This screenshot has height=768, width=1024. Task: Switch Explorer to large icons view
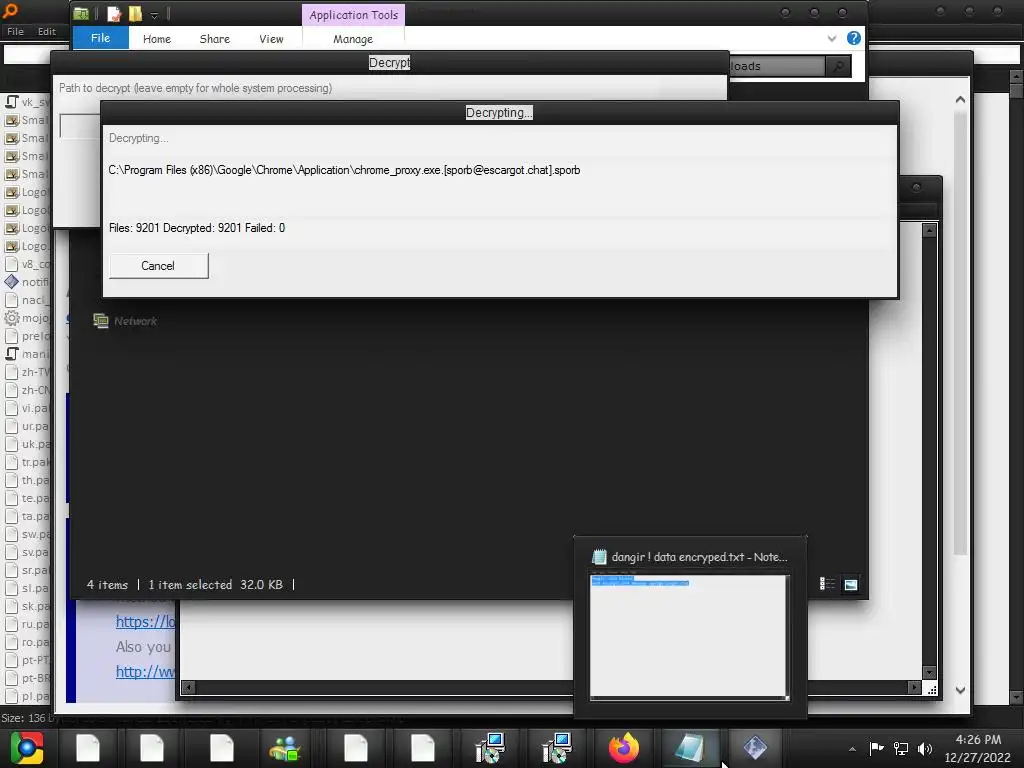pos(850,584)
